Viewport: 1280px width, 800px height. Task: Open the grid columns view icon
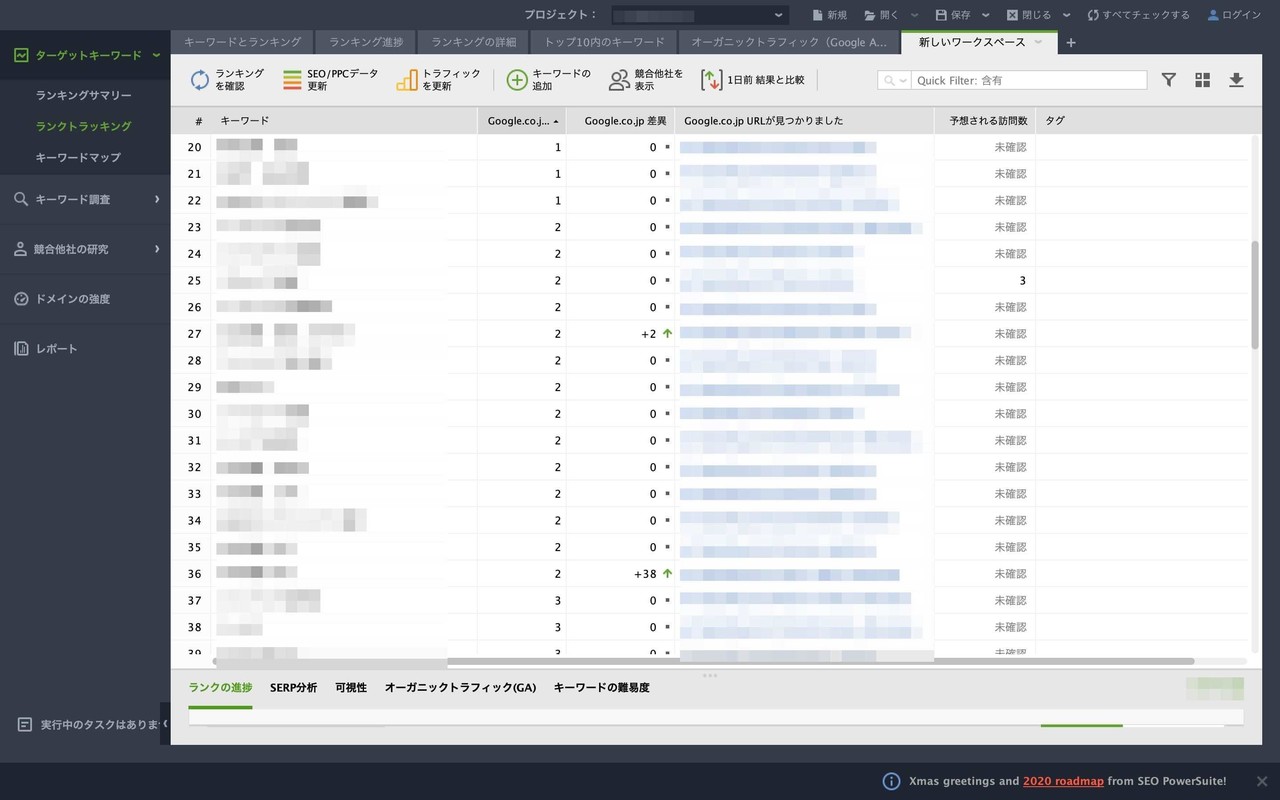pos(1202,80)
